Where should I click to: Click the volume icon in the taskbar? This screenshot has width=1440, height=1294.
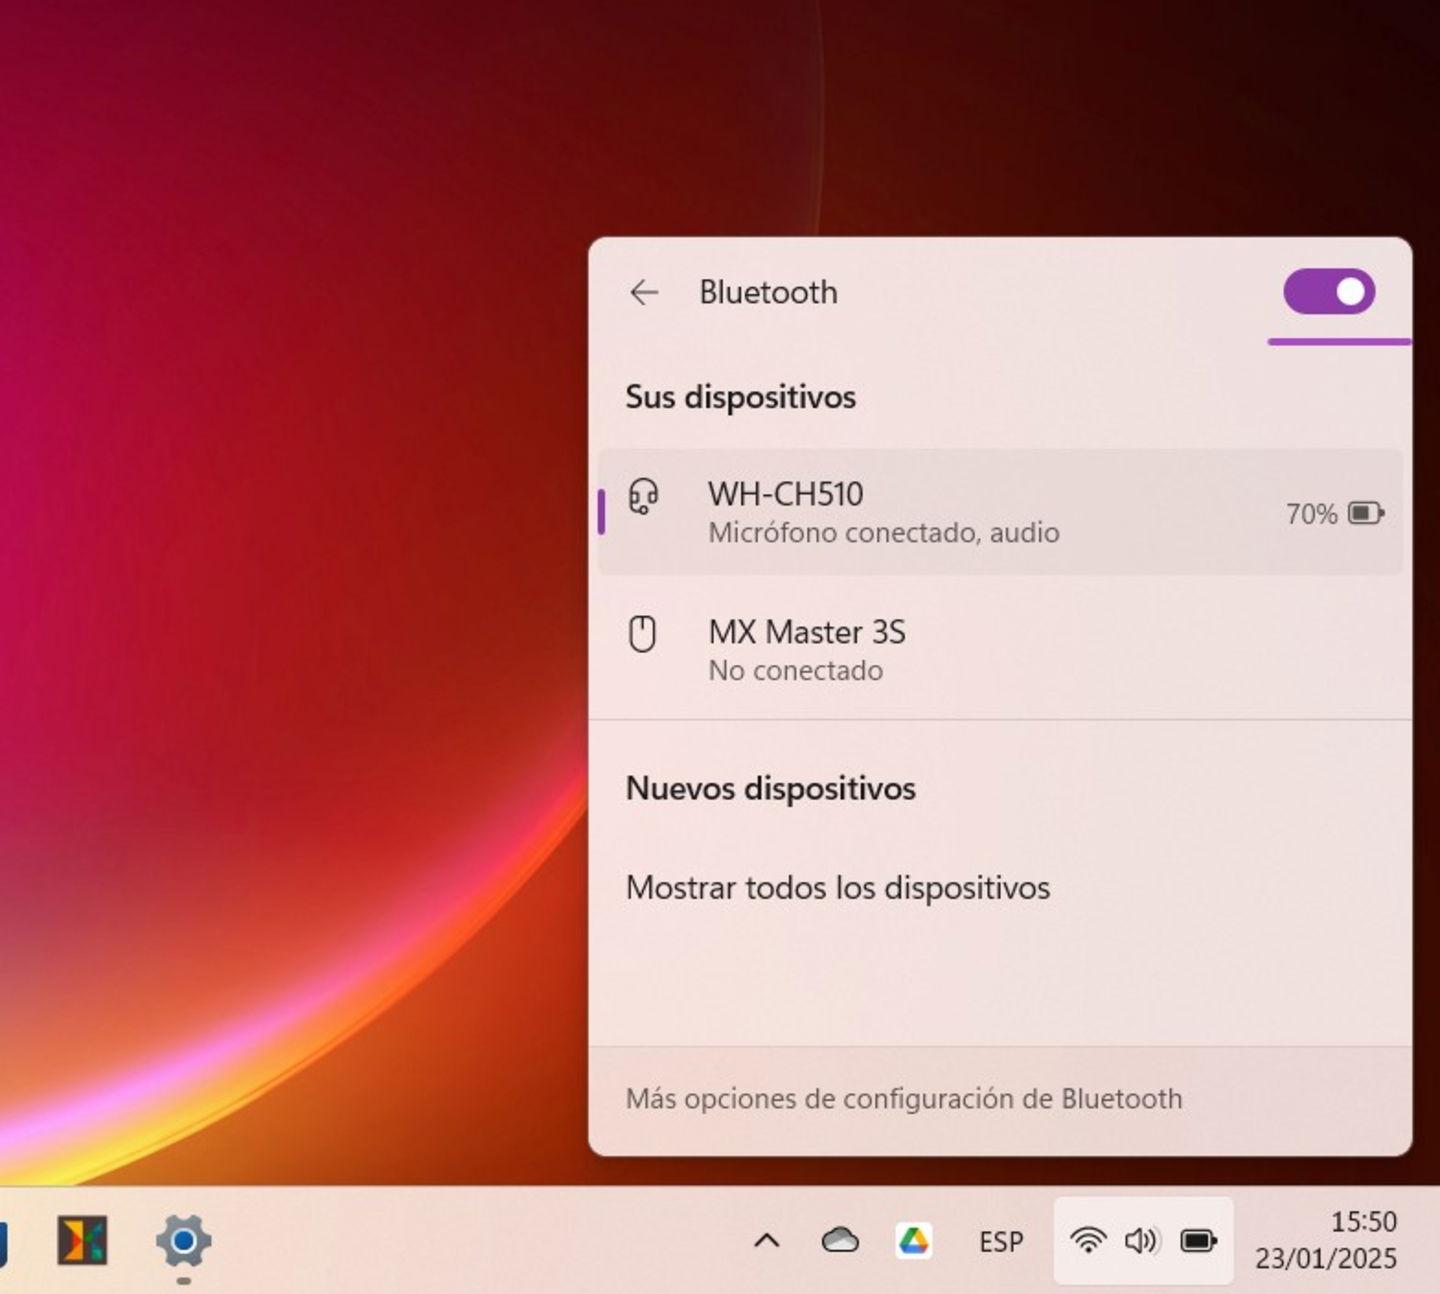pyautogui.click(x=1141, y=1242)
